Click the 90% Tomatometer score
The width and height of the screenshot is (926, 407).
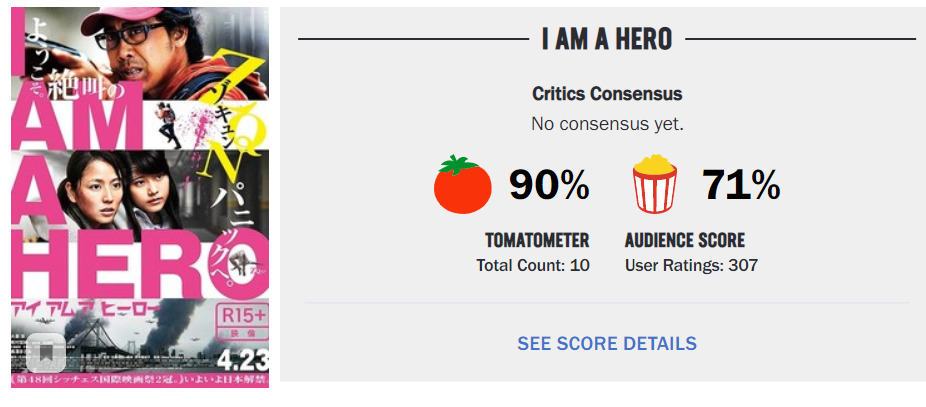549,185
